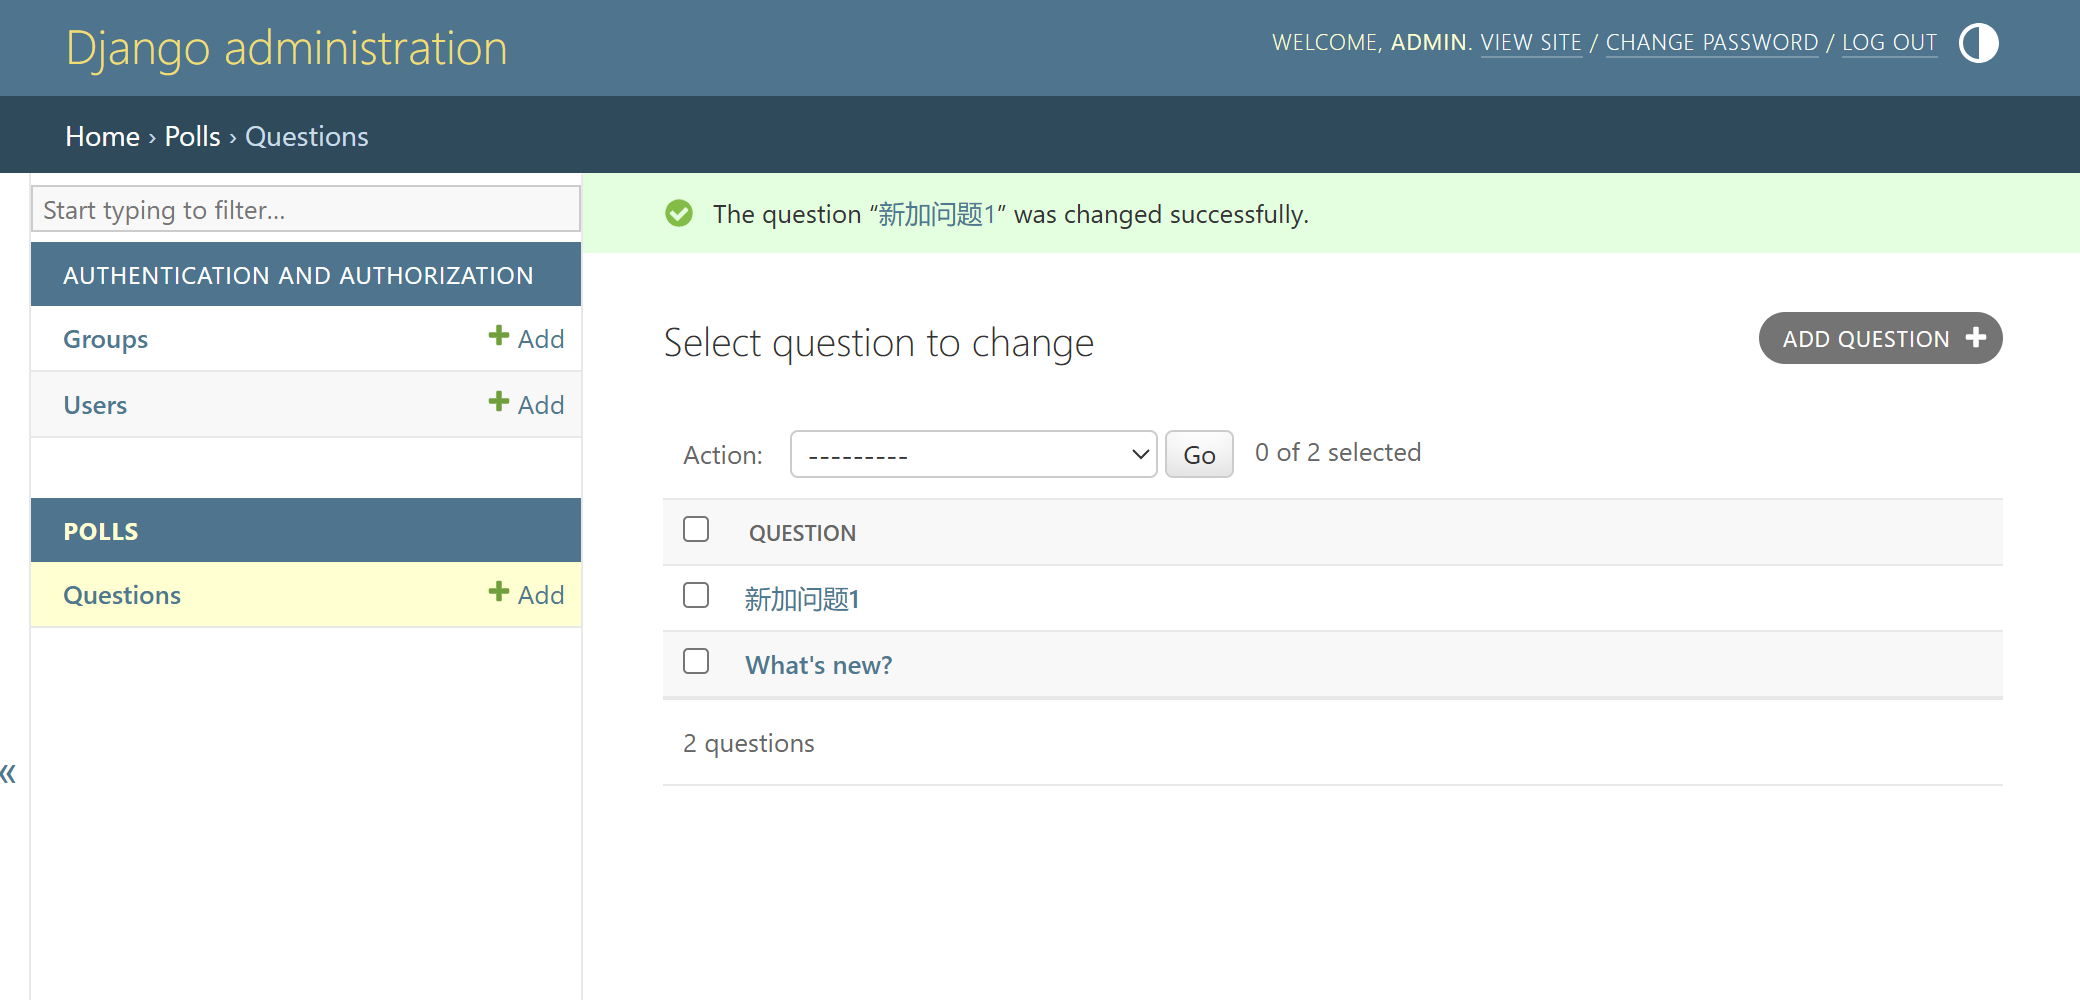Screen dimensions: 2080x1000
Task: Open Polls in the breadcrumb
Action: coord(192,136)
